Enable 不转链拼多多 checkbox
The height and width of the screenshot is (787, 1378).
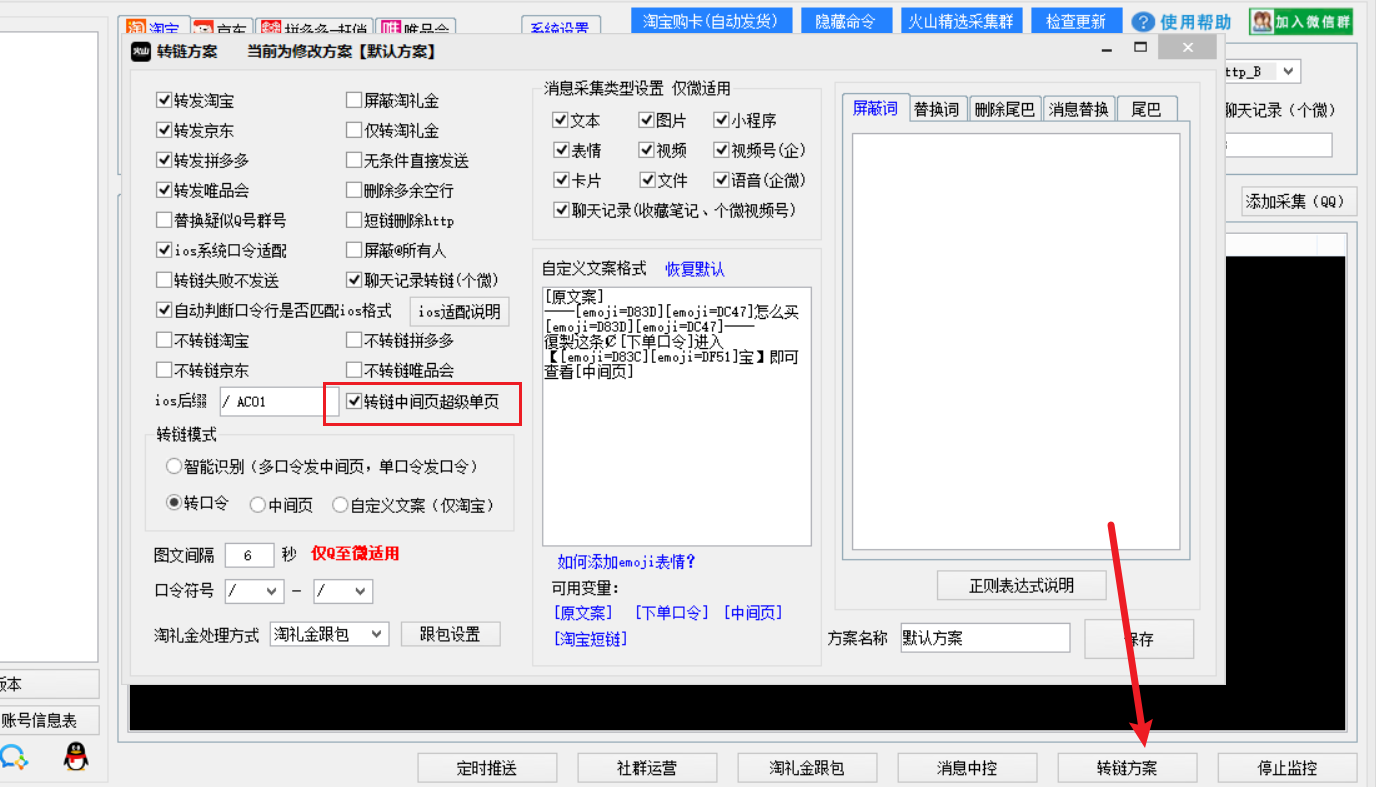[399, 341]
